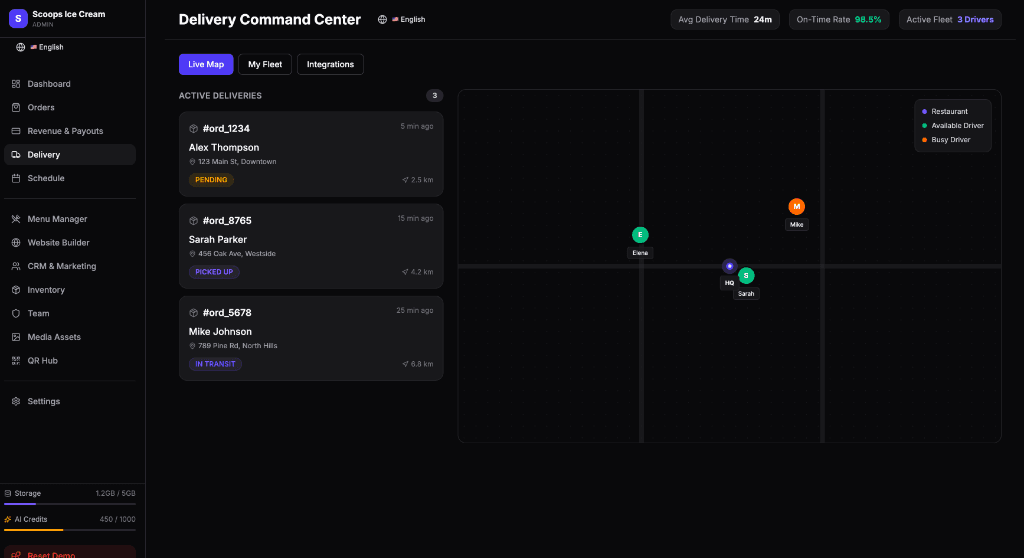Screen dimensions: 1024x558
Task: Click the Pending status badge on #ord_1234
Action: (x=211, y=180)
